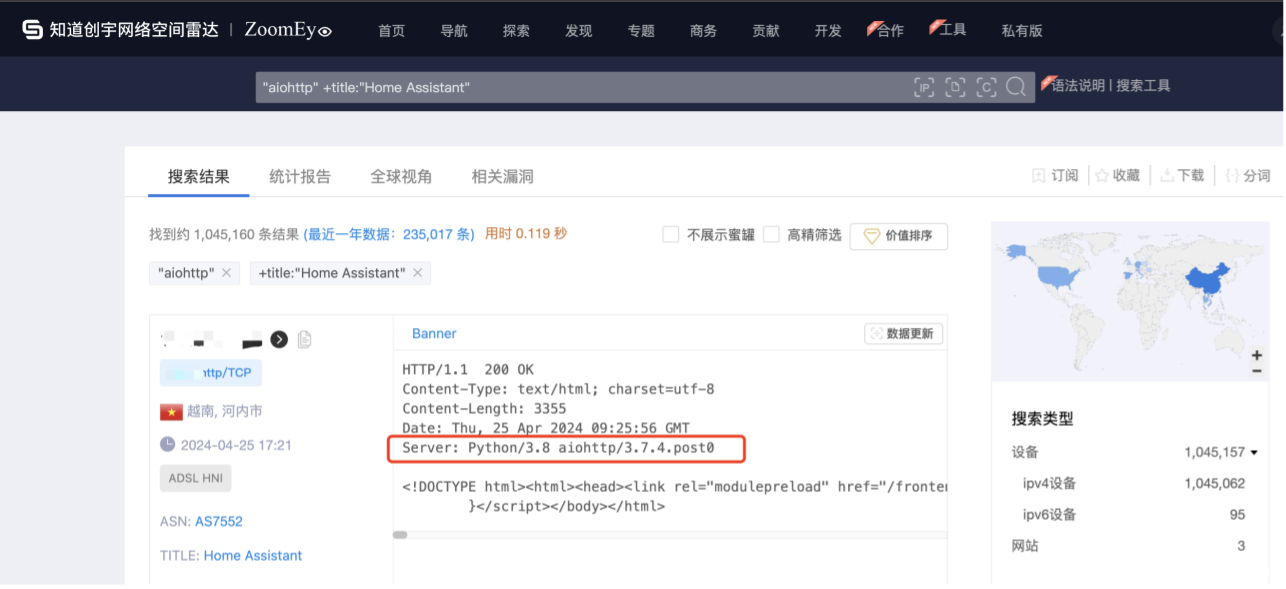This screenshot has width=1286, height=589.
Task: Click the http/TCP port tag
Action: tap(211, 372)
